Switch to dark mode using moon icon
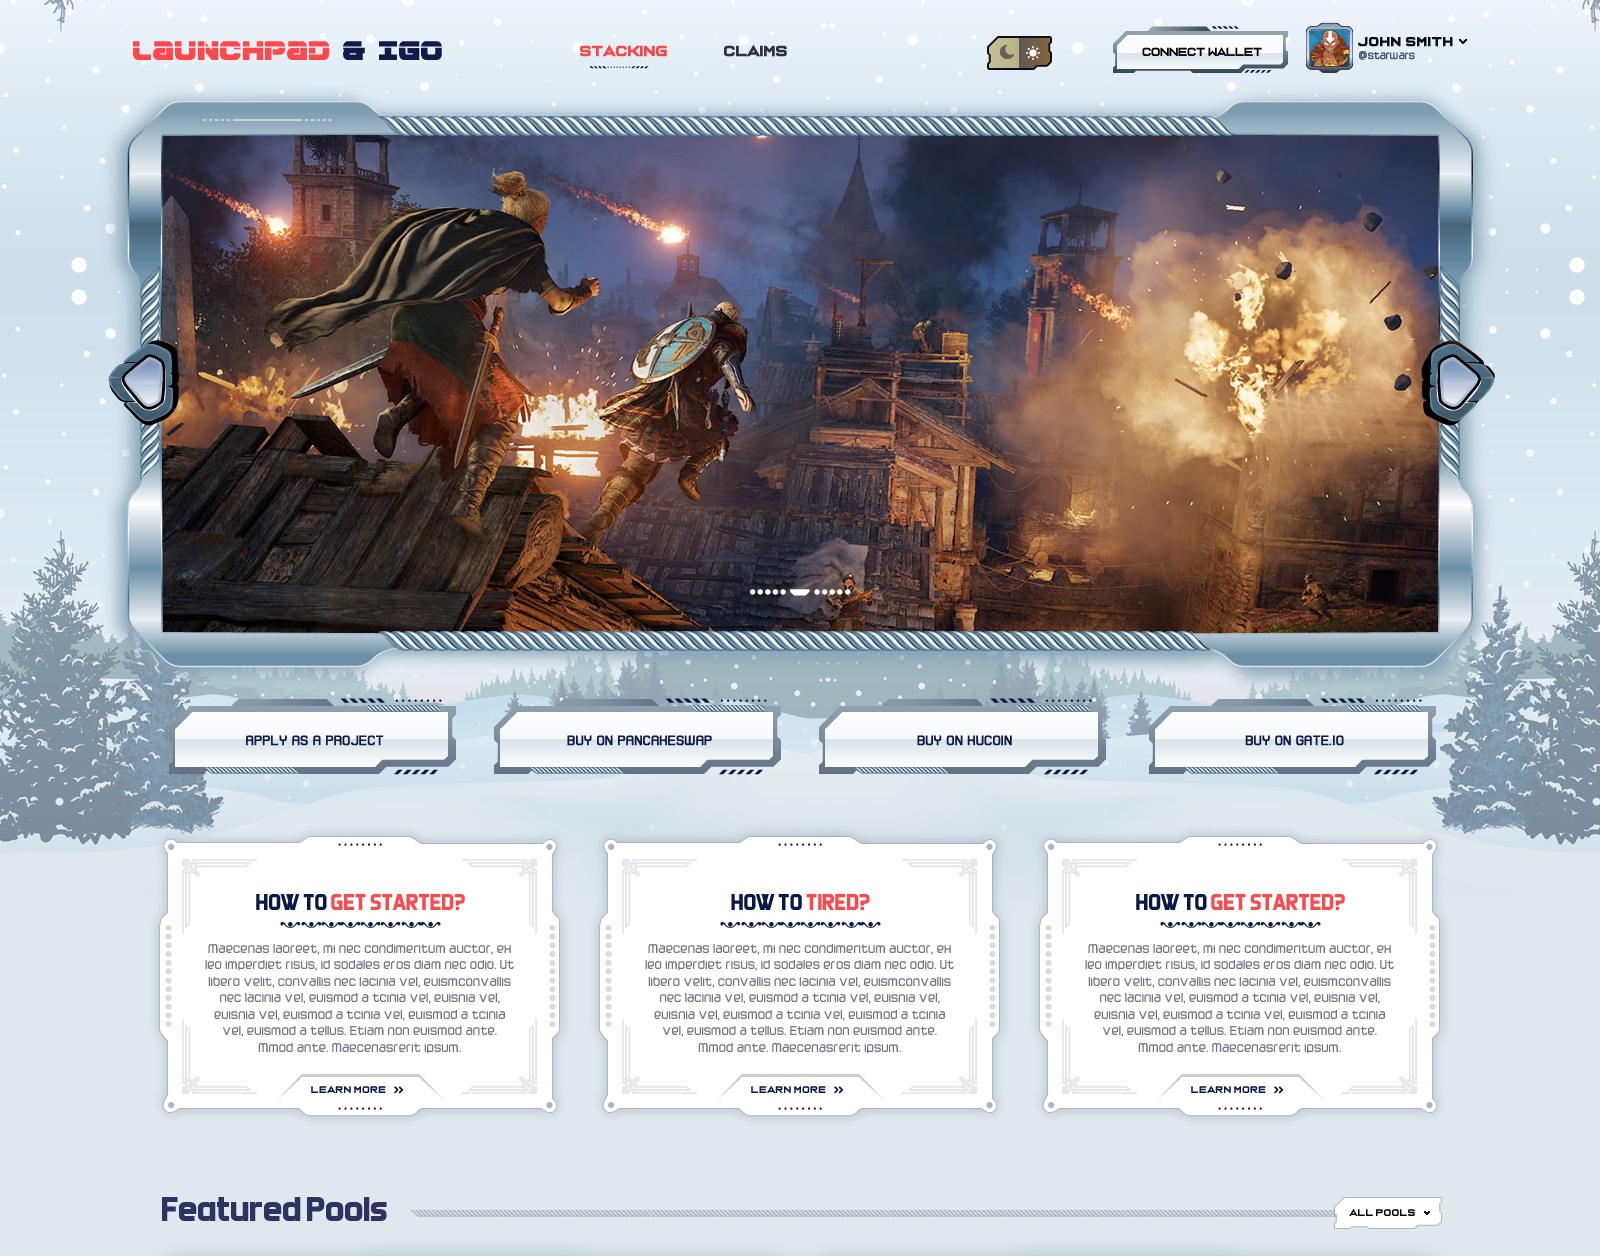The width and height of the screenshot is (1616, 1256). tap(1006, 52)
